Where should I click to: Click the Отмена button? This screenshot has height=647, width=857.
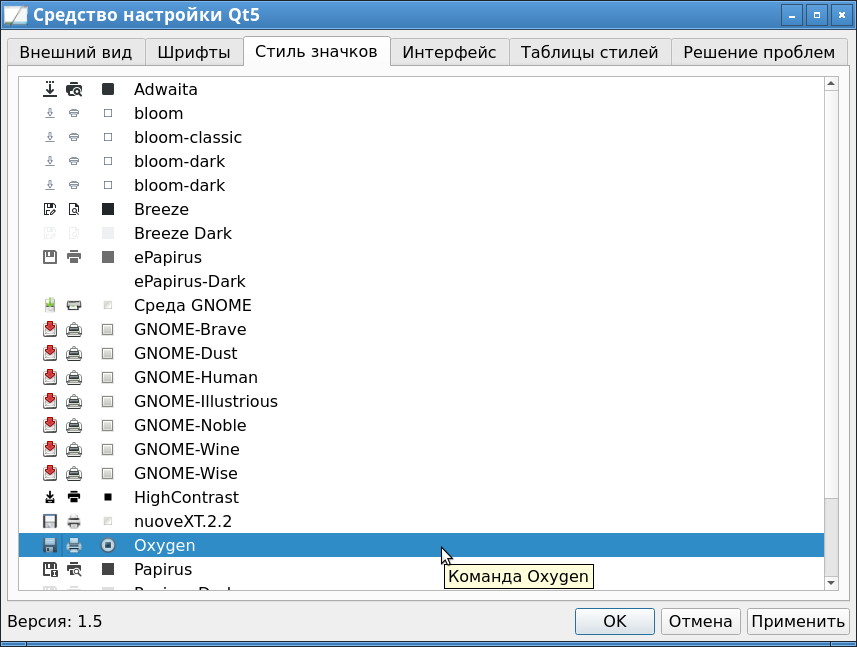(701, 621)
